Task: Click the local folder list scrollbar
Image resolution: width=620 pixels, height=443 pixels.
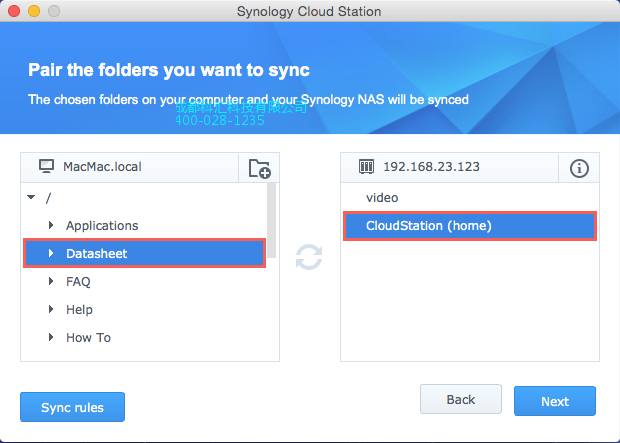Action: (x=271, y=220)
